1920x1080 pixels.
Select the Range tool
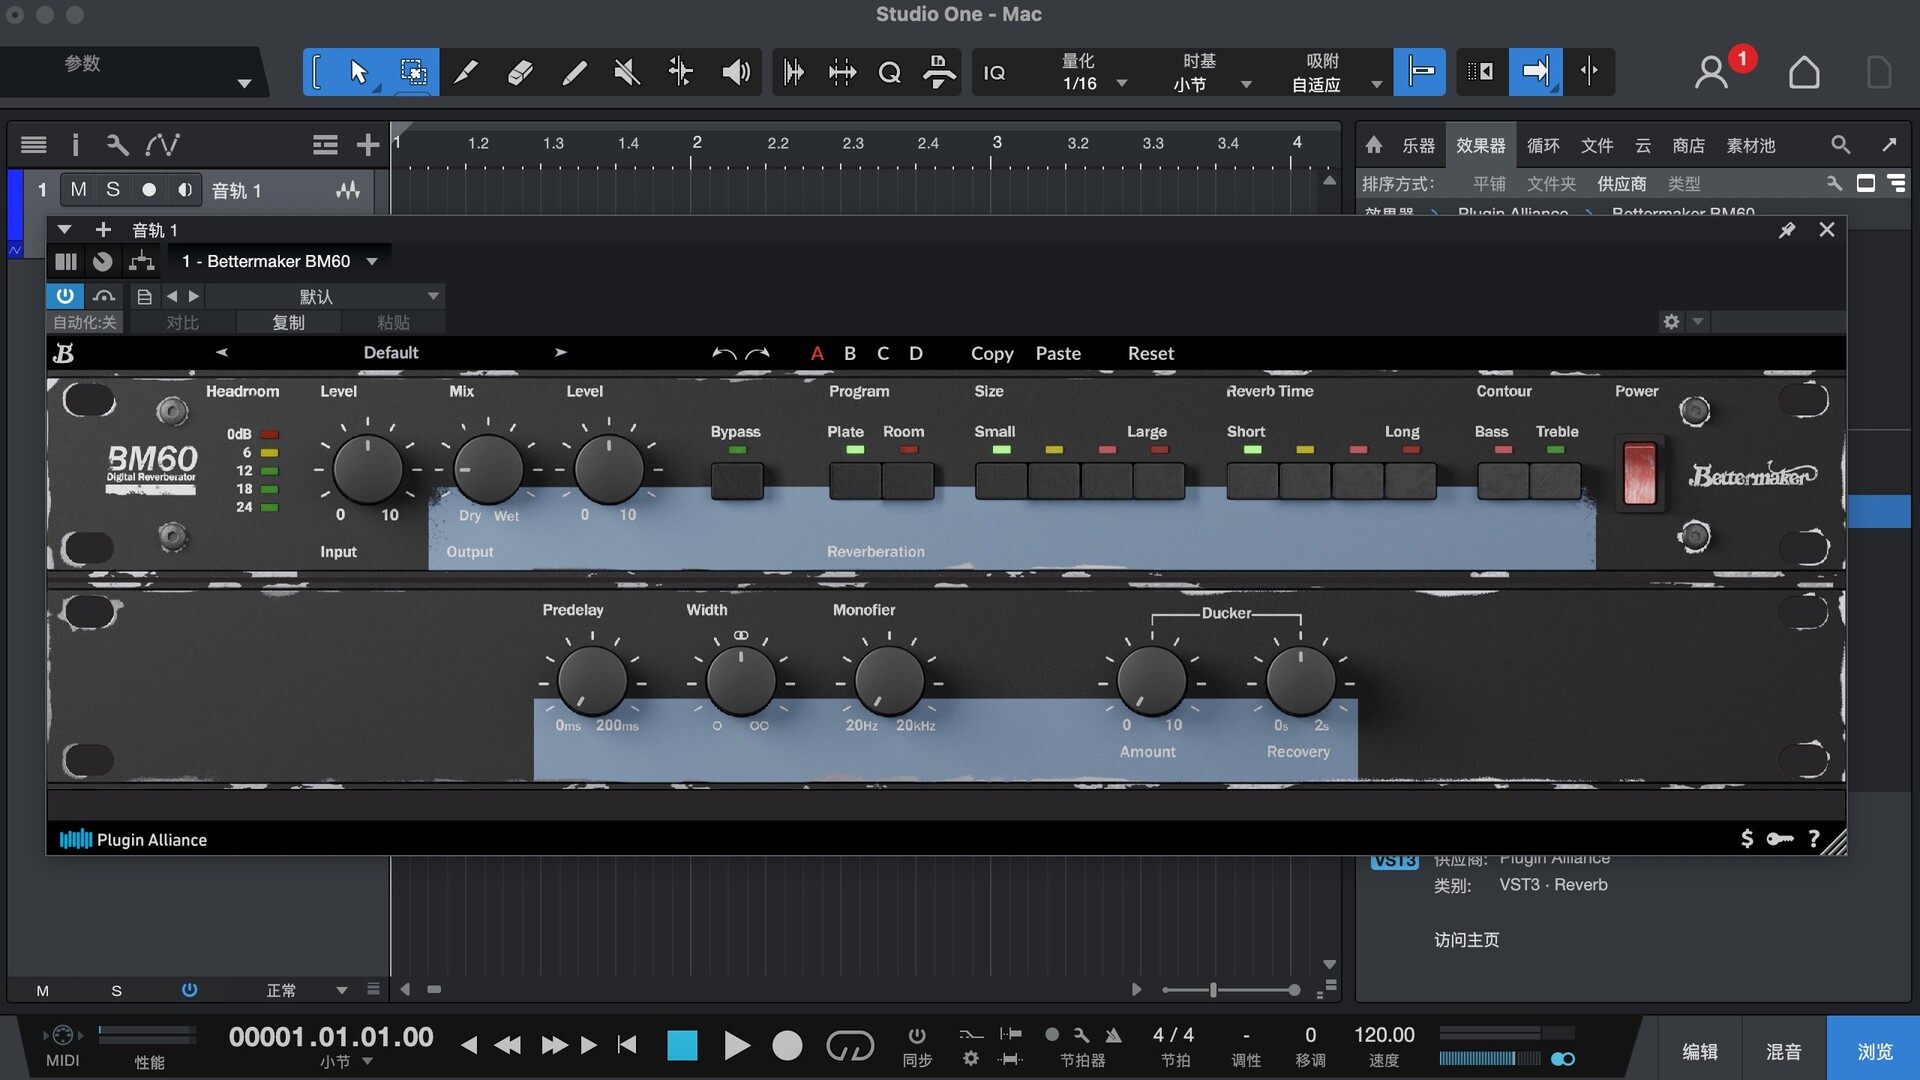[x=412, y=72]
